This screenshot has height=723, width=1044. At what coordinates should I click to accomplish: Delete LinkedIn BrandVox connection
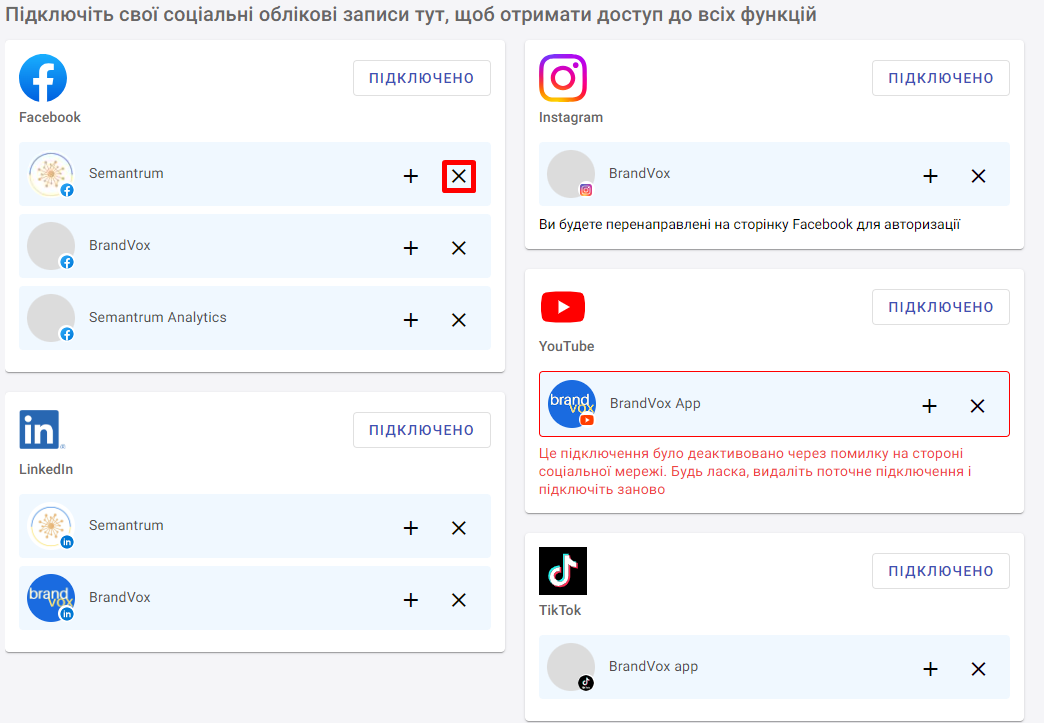(459, 600)
